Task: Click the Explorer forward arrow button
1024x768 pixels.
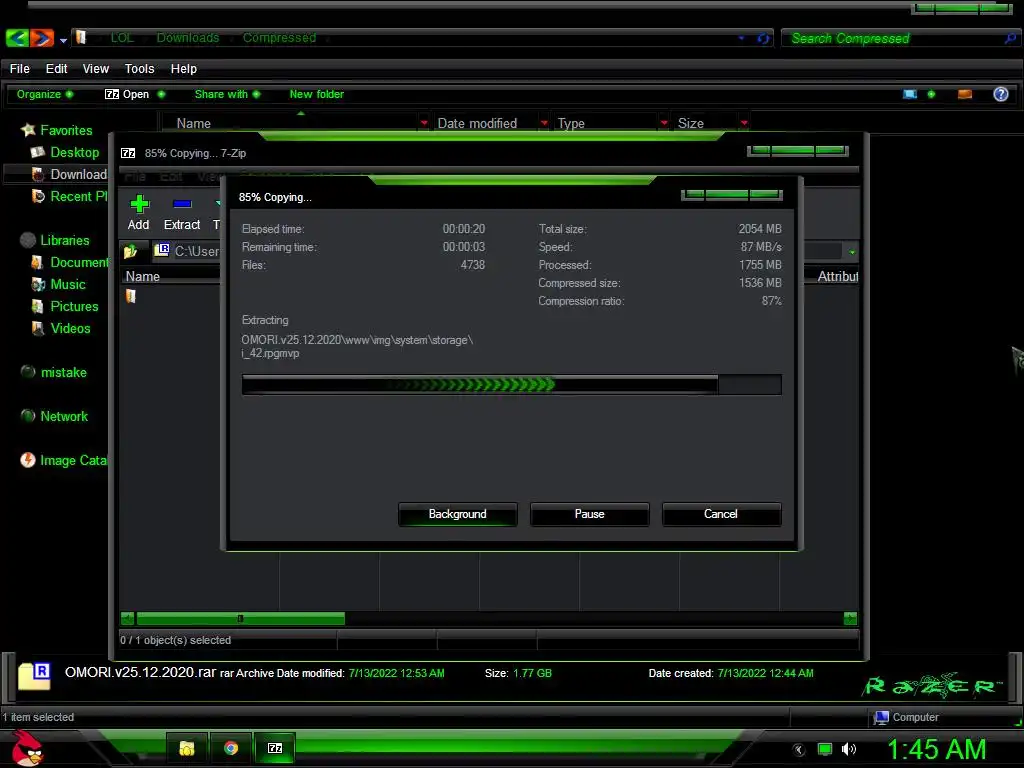Action: (42, 38)
